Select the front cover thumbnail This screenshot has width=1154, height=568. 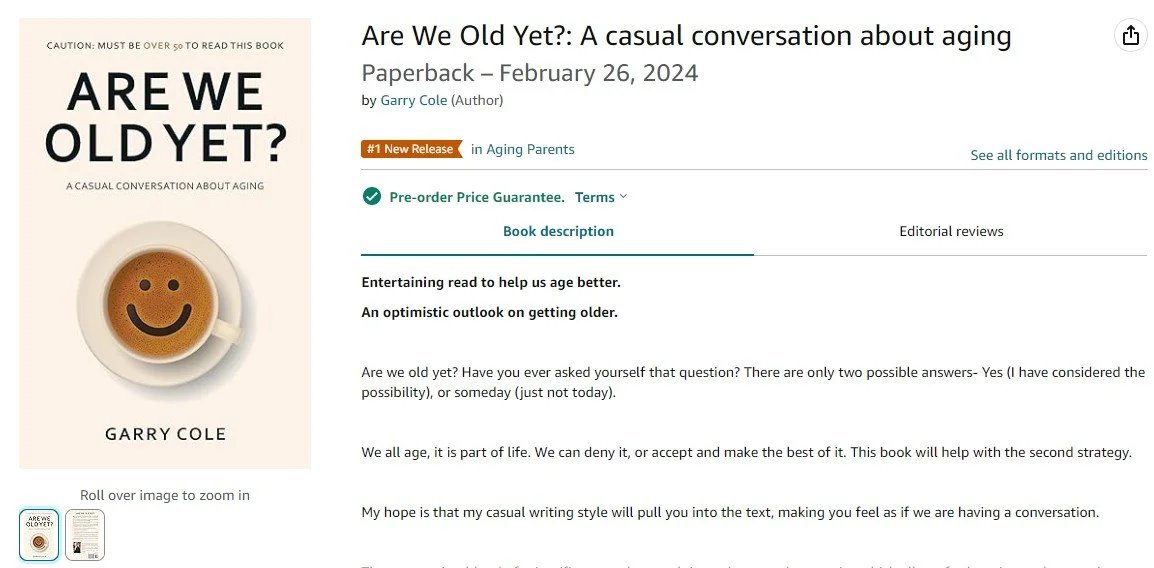[x=39, y=534]
